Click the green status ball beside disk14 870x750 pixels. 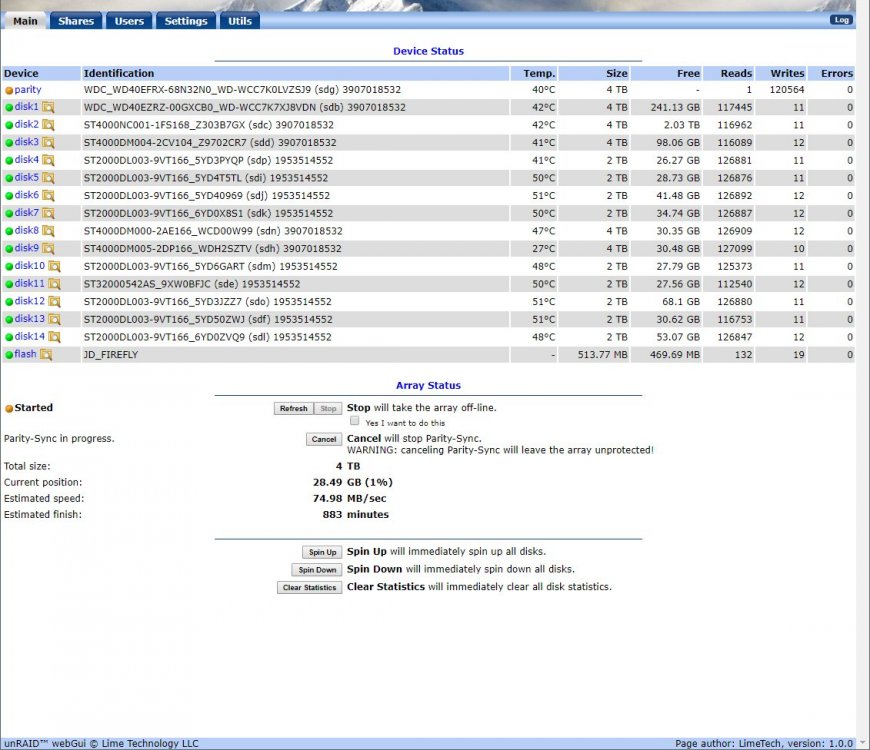point(9,337)
